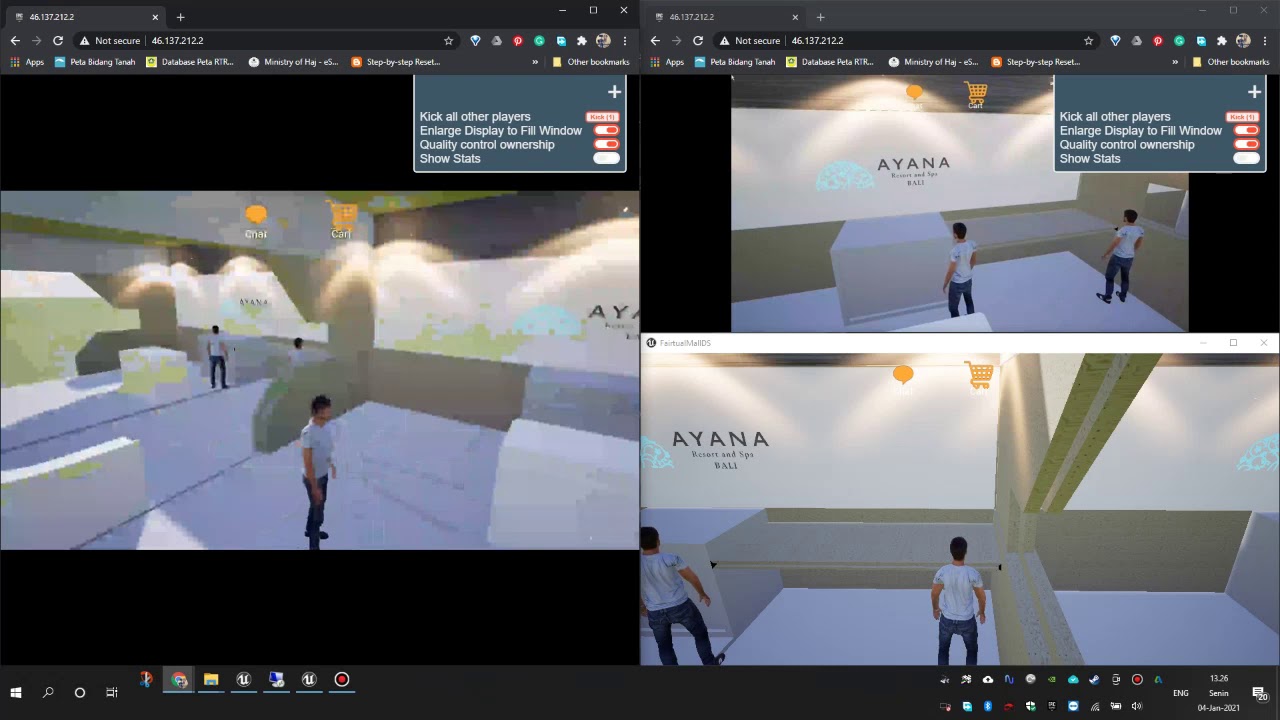Click Not secure warning in left browser

(x=109, y=41)
